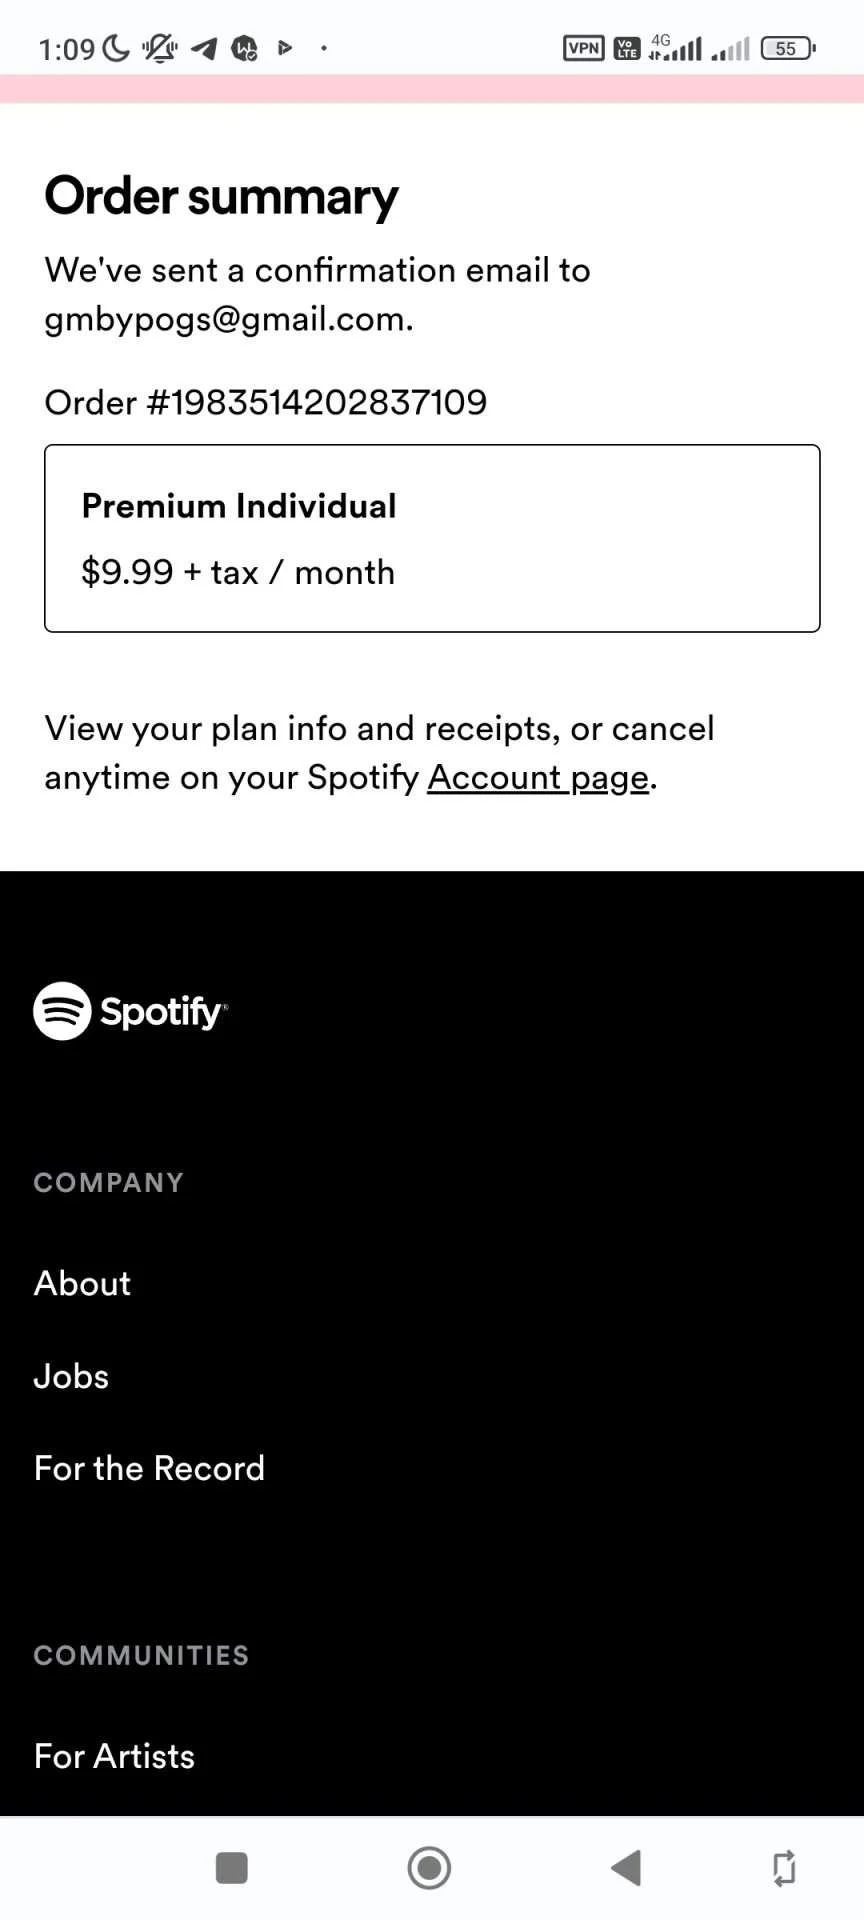Tap the Spotify logo in footer

click(x=131, y=1011)
